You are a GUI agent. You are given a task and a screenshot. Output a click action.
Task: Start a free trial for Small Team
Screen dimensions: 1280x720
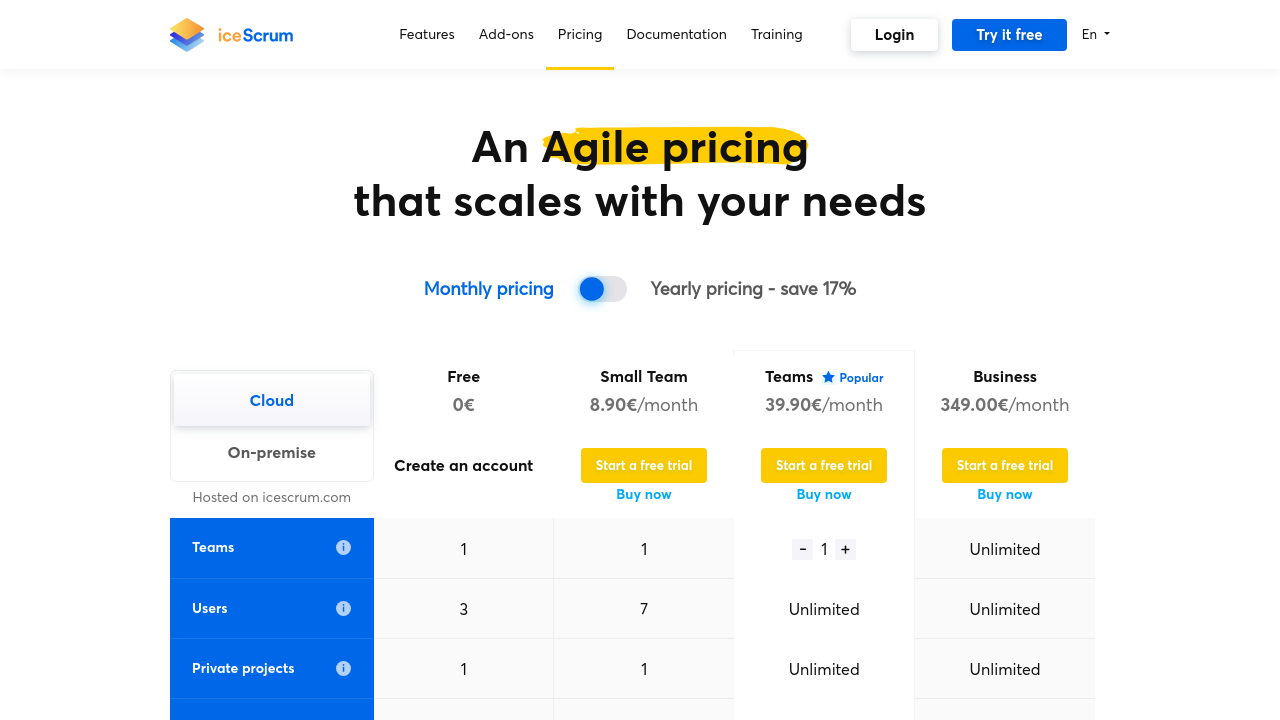(644, 465)
